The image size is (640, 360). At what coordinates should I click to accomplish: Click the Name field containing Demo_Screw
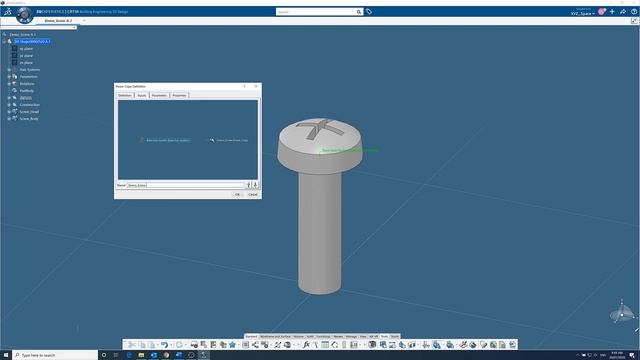(x=186, y=185)
